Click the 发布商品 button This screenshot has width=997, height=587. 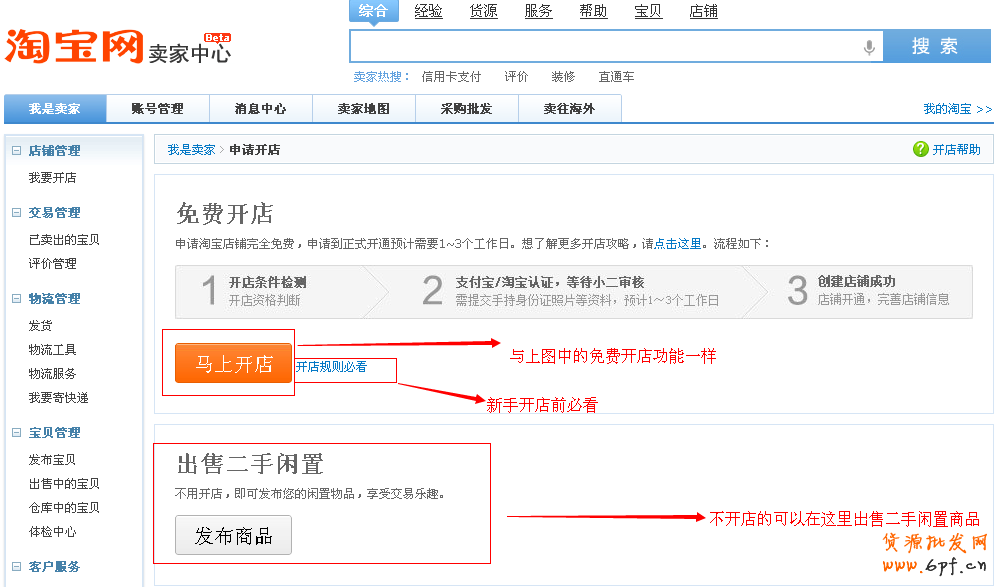pyautogui.click(x=233, y=535)
